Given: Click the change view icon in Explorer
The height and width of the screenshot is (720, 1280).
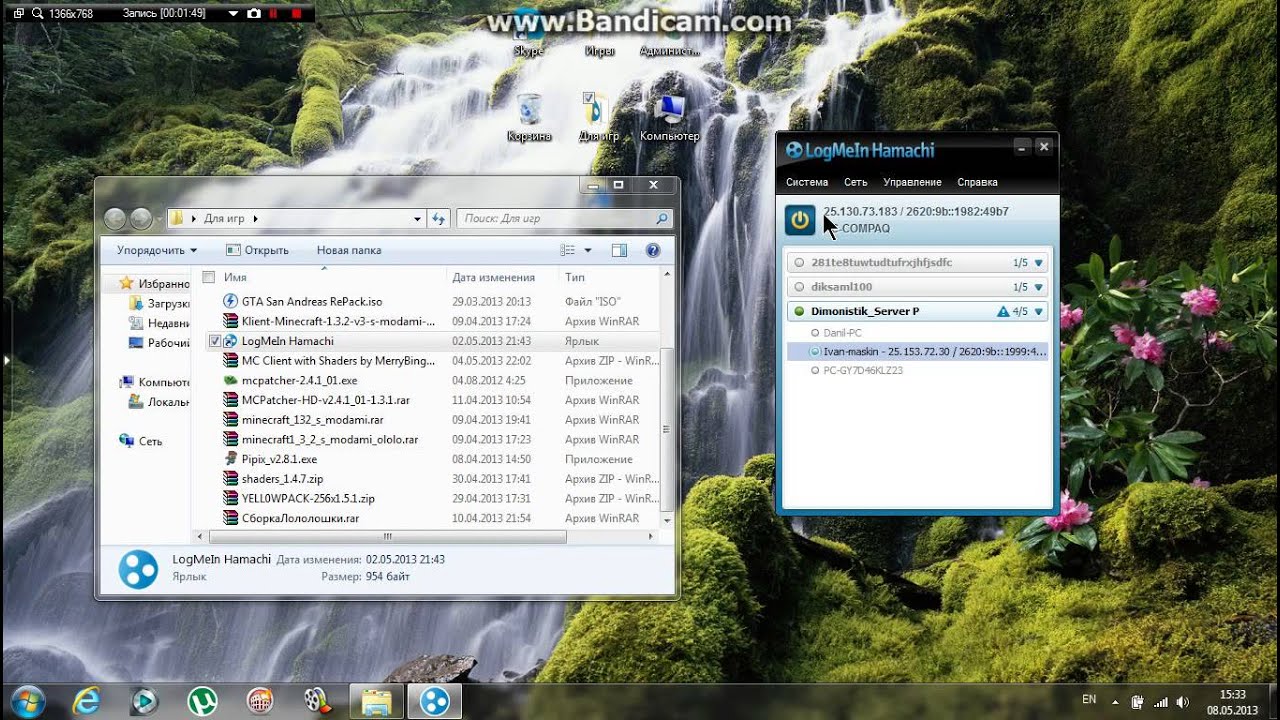Looking at the screenshot, I should 568,250.
